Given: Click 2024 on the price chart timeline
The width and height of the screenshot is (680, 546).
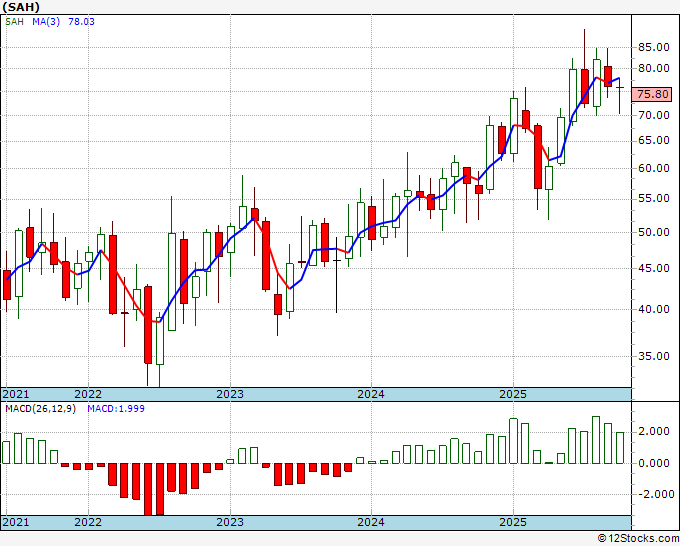Looking at the screenshot, I should [371, 394].
